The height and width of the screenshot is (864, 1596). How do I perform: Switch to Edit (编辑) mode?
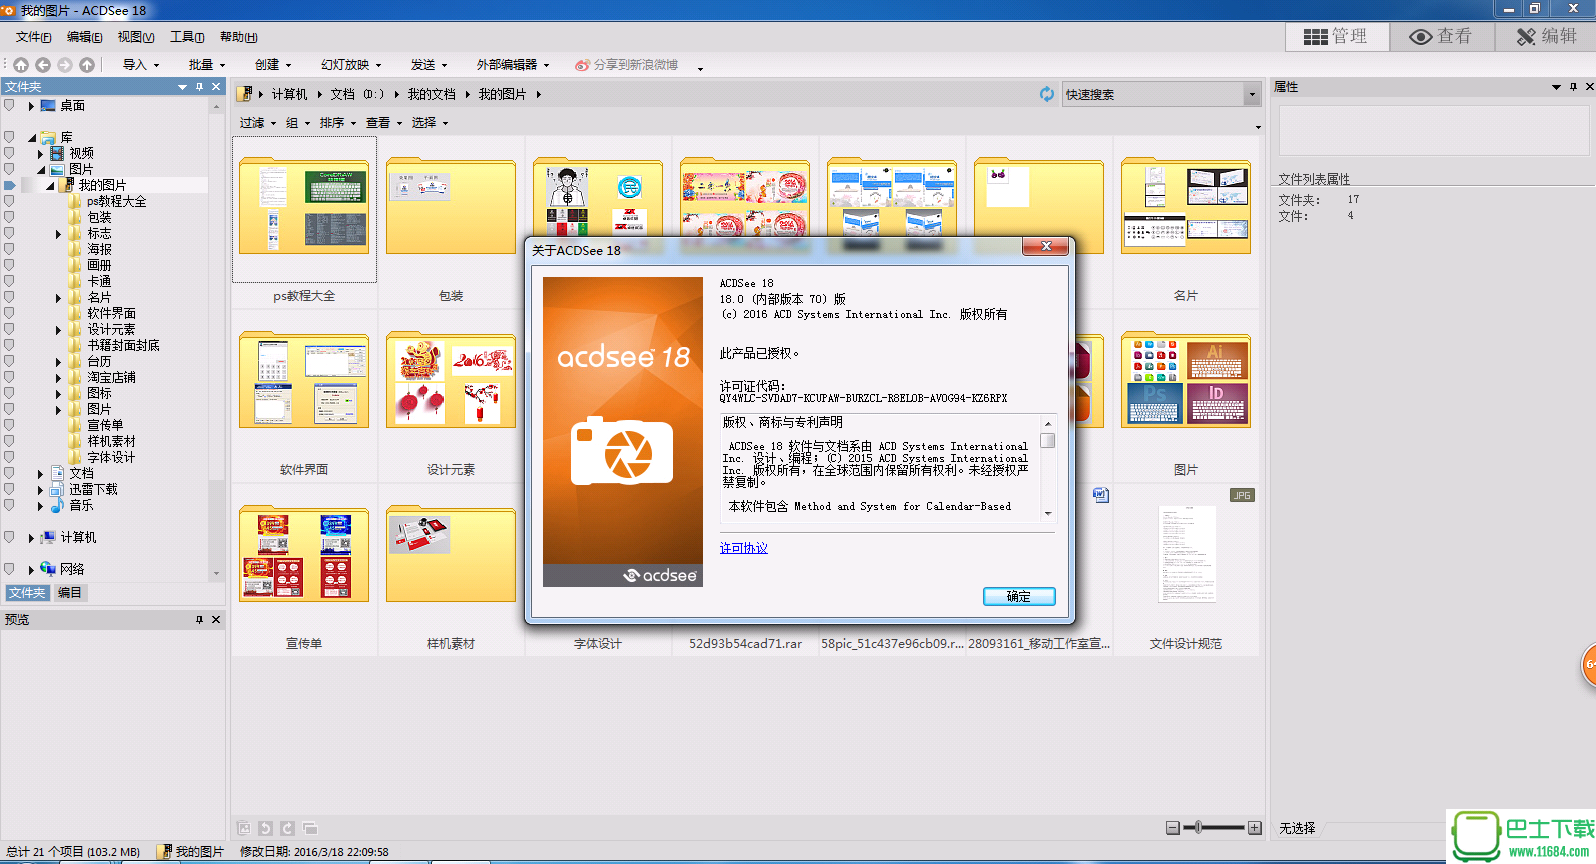(1545, 37)
